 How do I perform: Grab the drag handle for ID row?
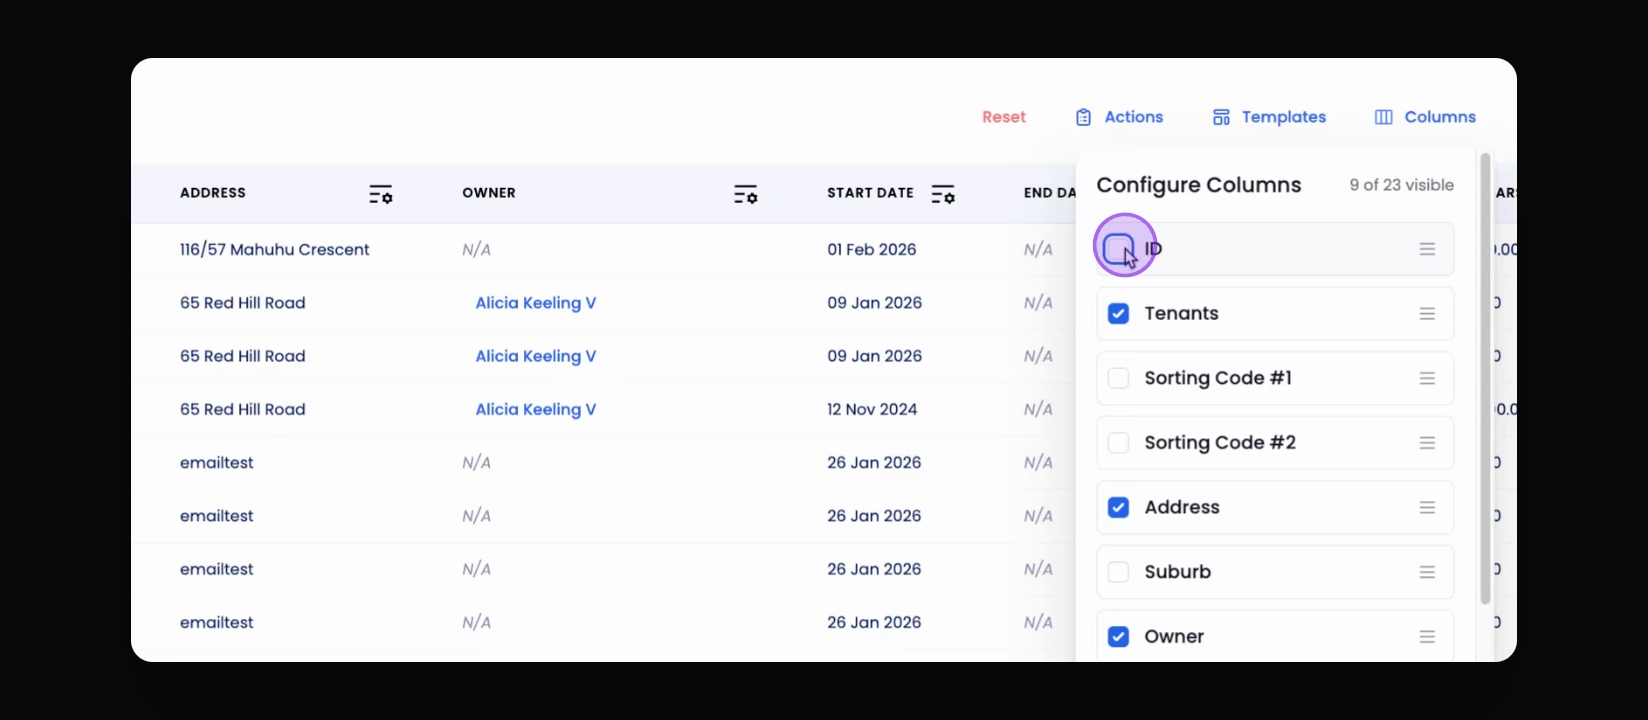pos(1427,249)
